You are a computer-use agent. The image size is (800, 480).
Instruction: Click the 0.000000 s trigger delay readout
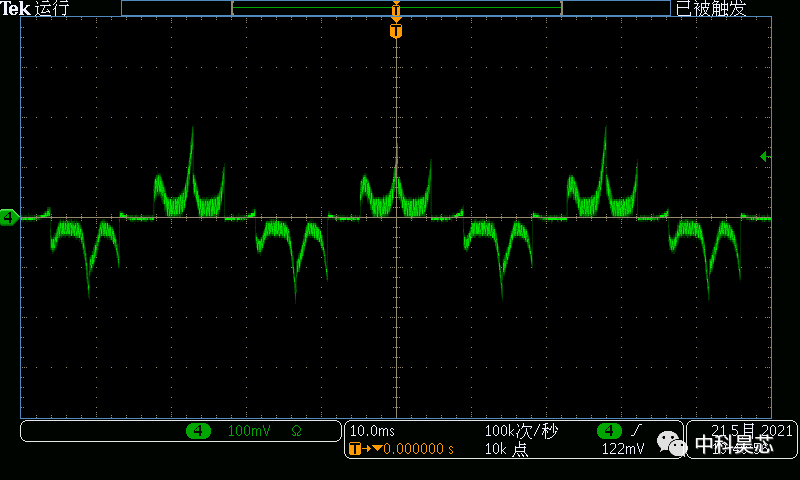tap(418, 449)
